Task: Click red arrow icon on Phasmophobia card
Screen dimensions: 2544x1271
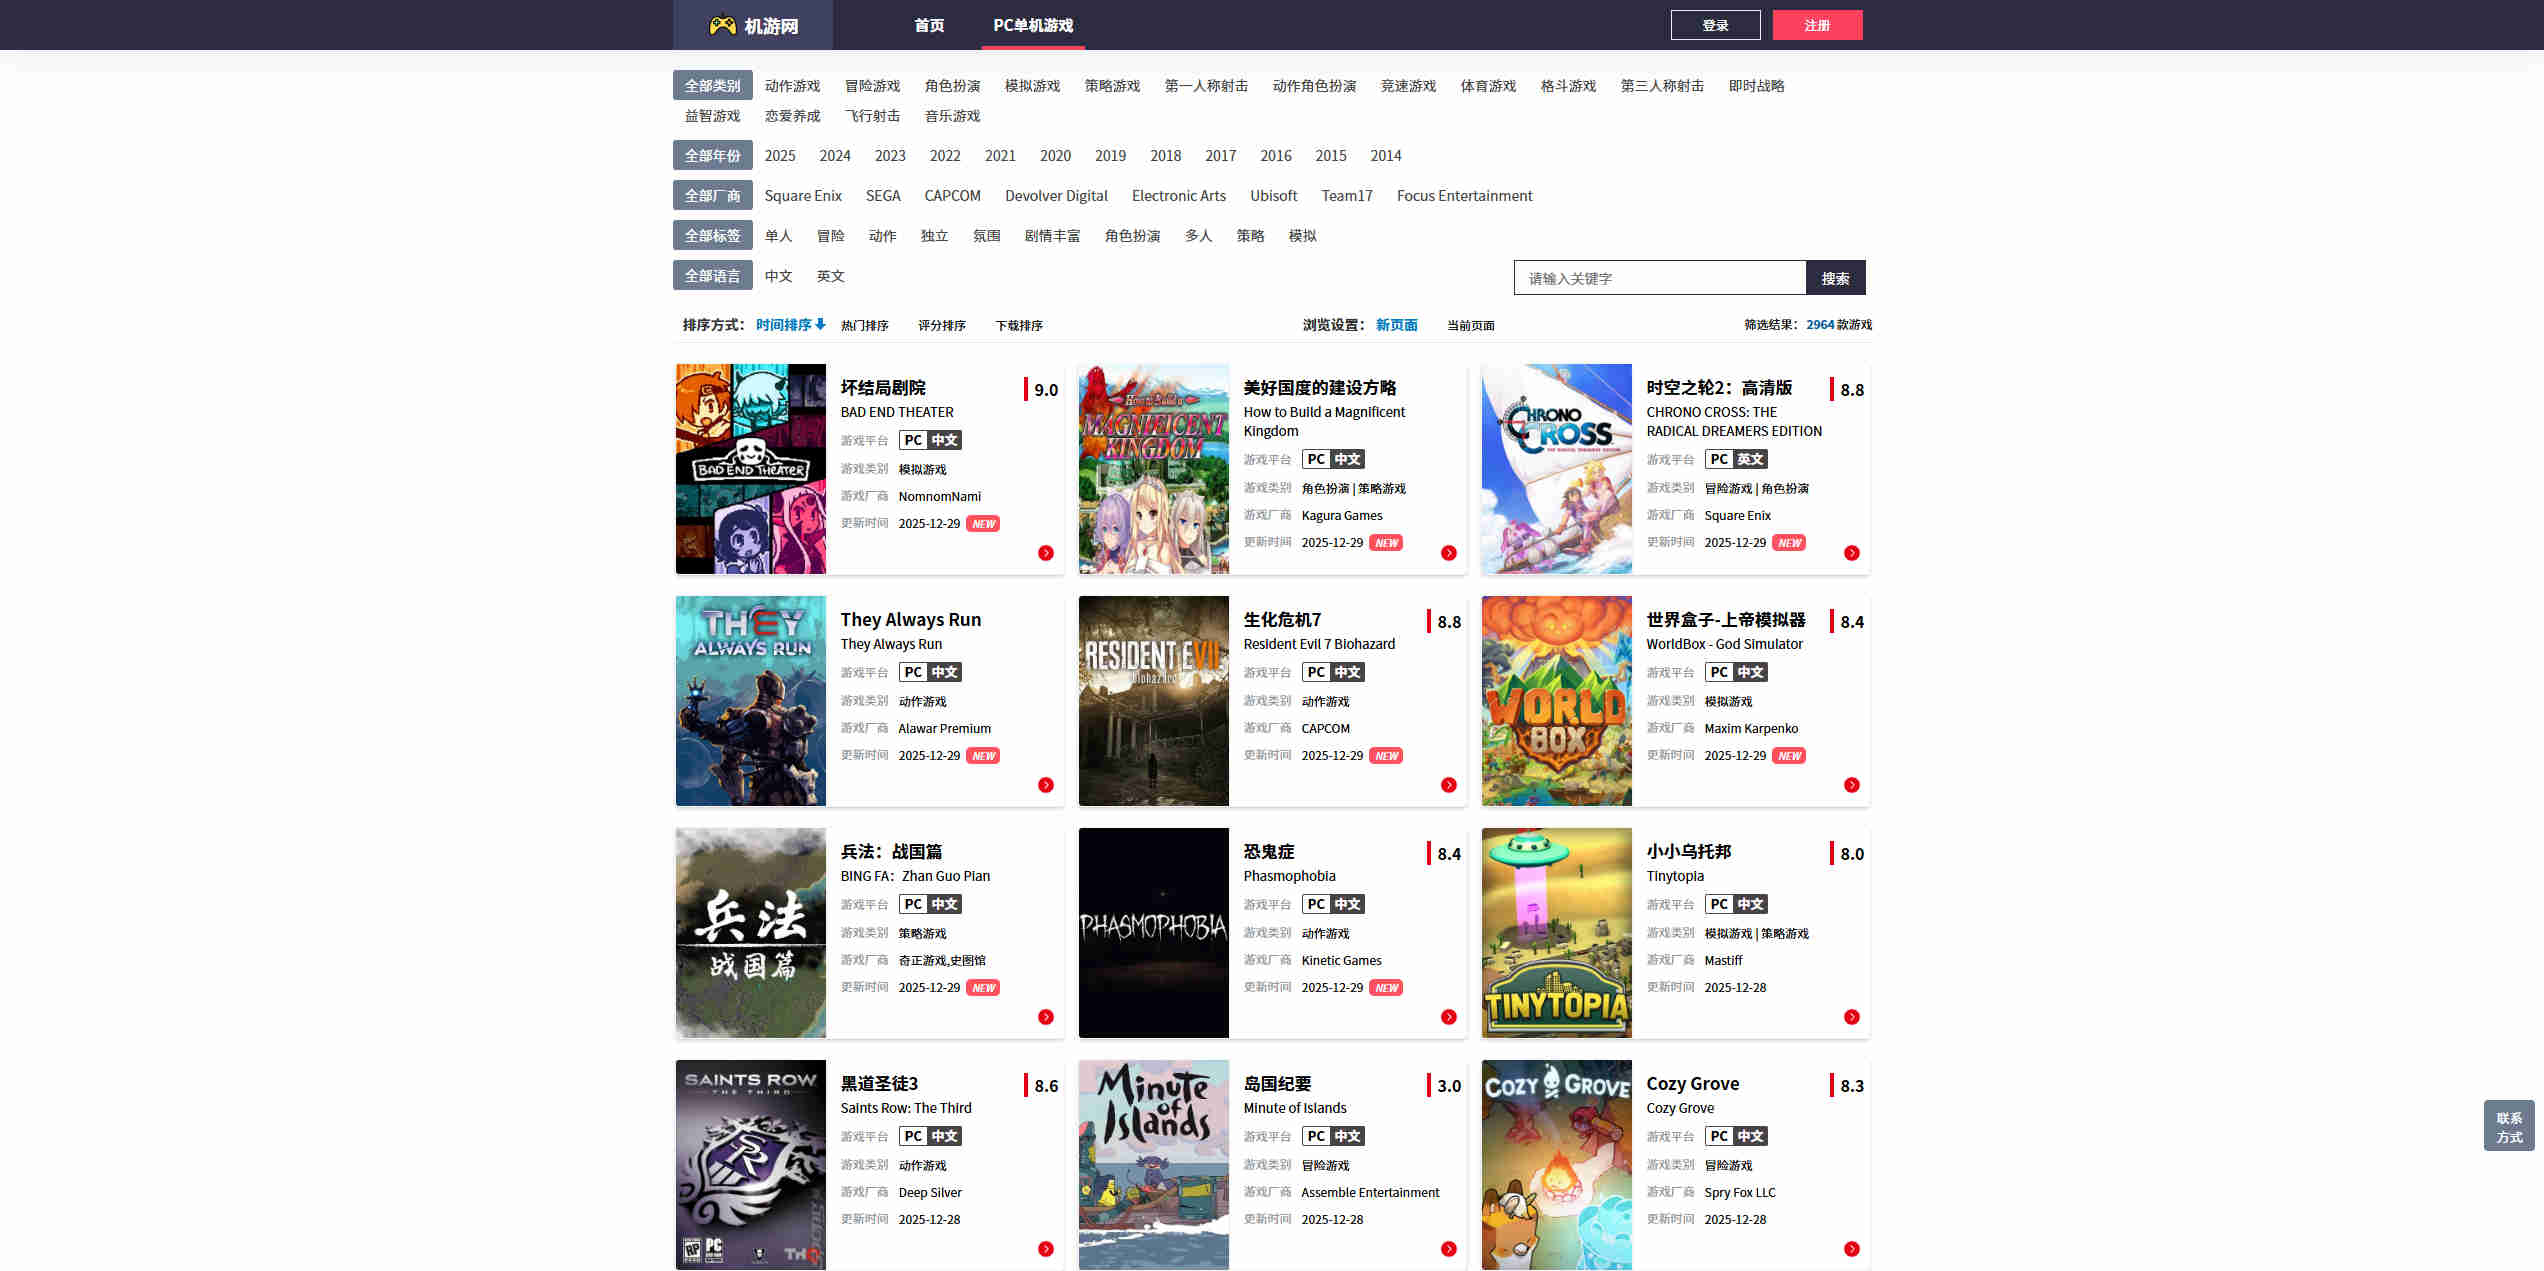Action: coord(1449,1017)
